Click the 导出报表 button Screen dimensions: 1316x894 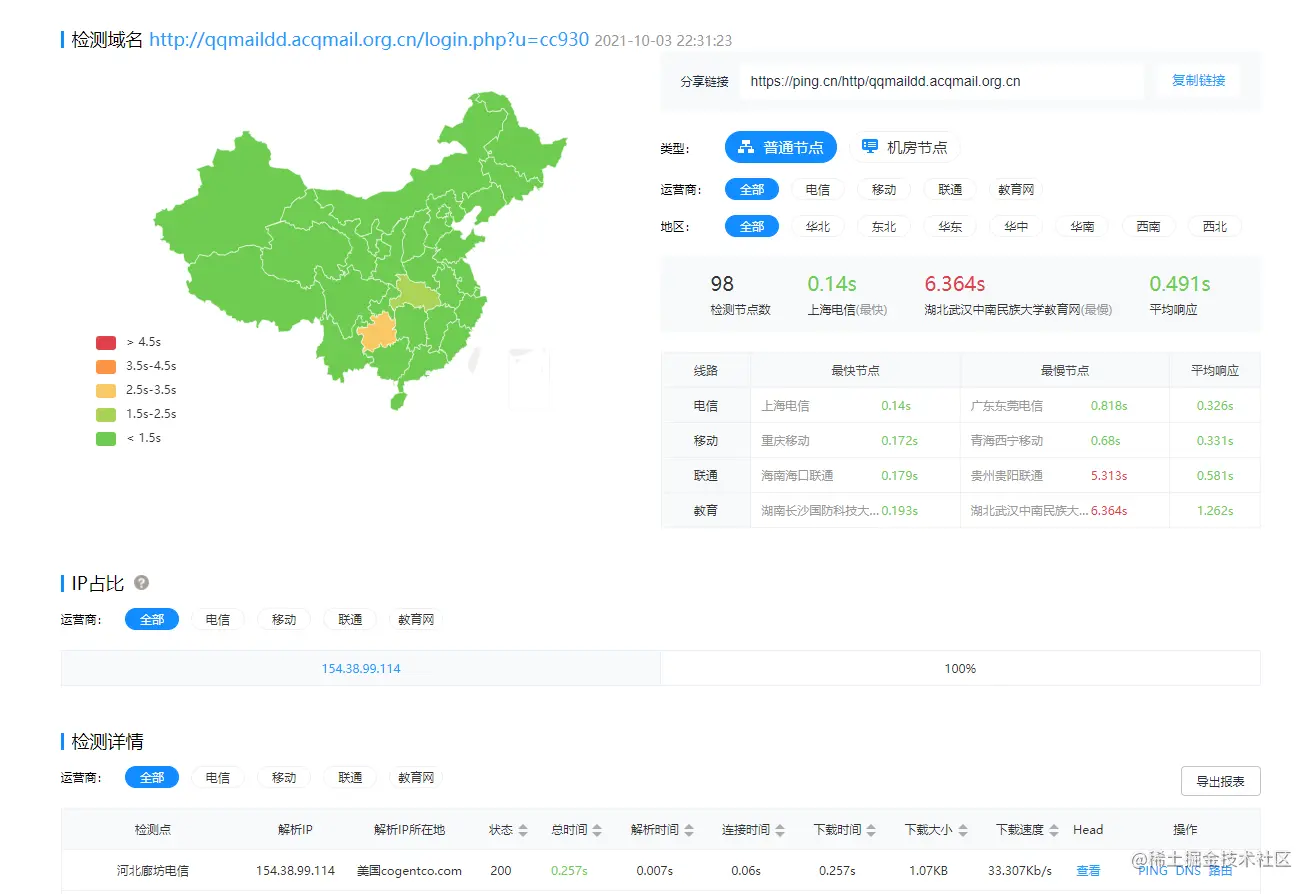click(x=1220, y=781)
